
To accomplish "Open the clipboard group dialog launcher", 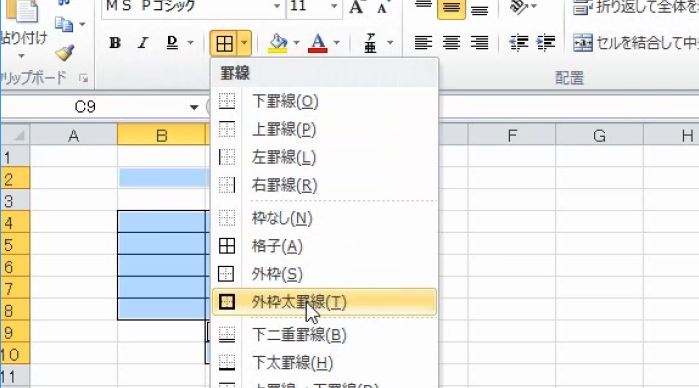I will [83, 78].
